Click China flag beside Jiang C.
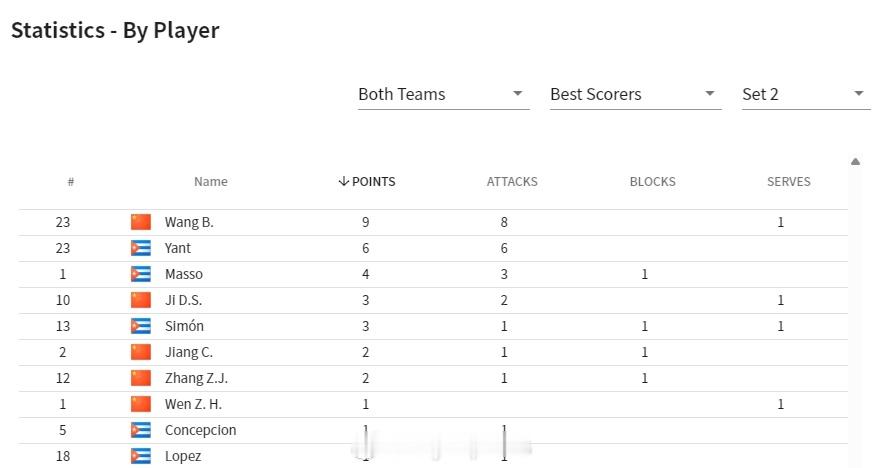This screenshot has height=468, width=886. click(141, 352)
